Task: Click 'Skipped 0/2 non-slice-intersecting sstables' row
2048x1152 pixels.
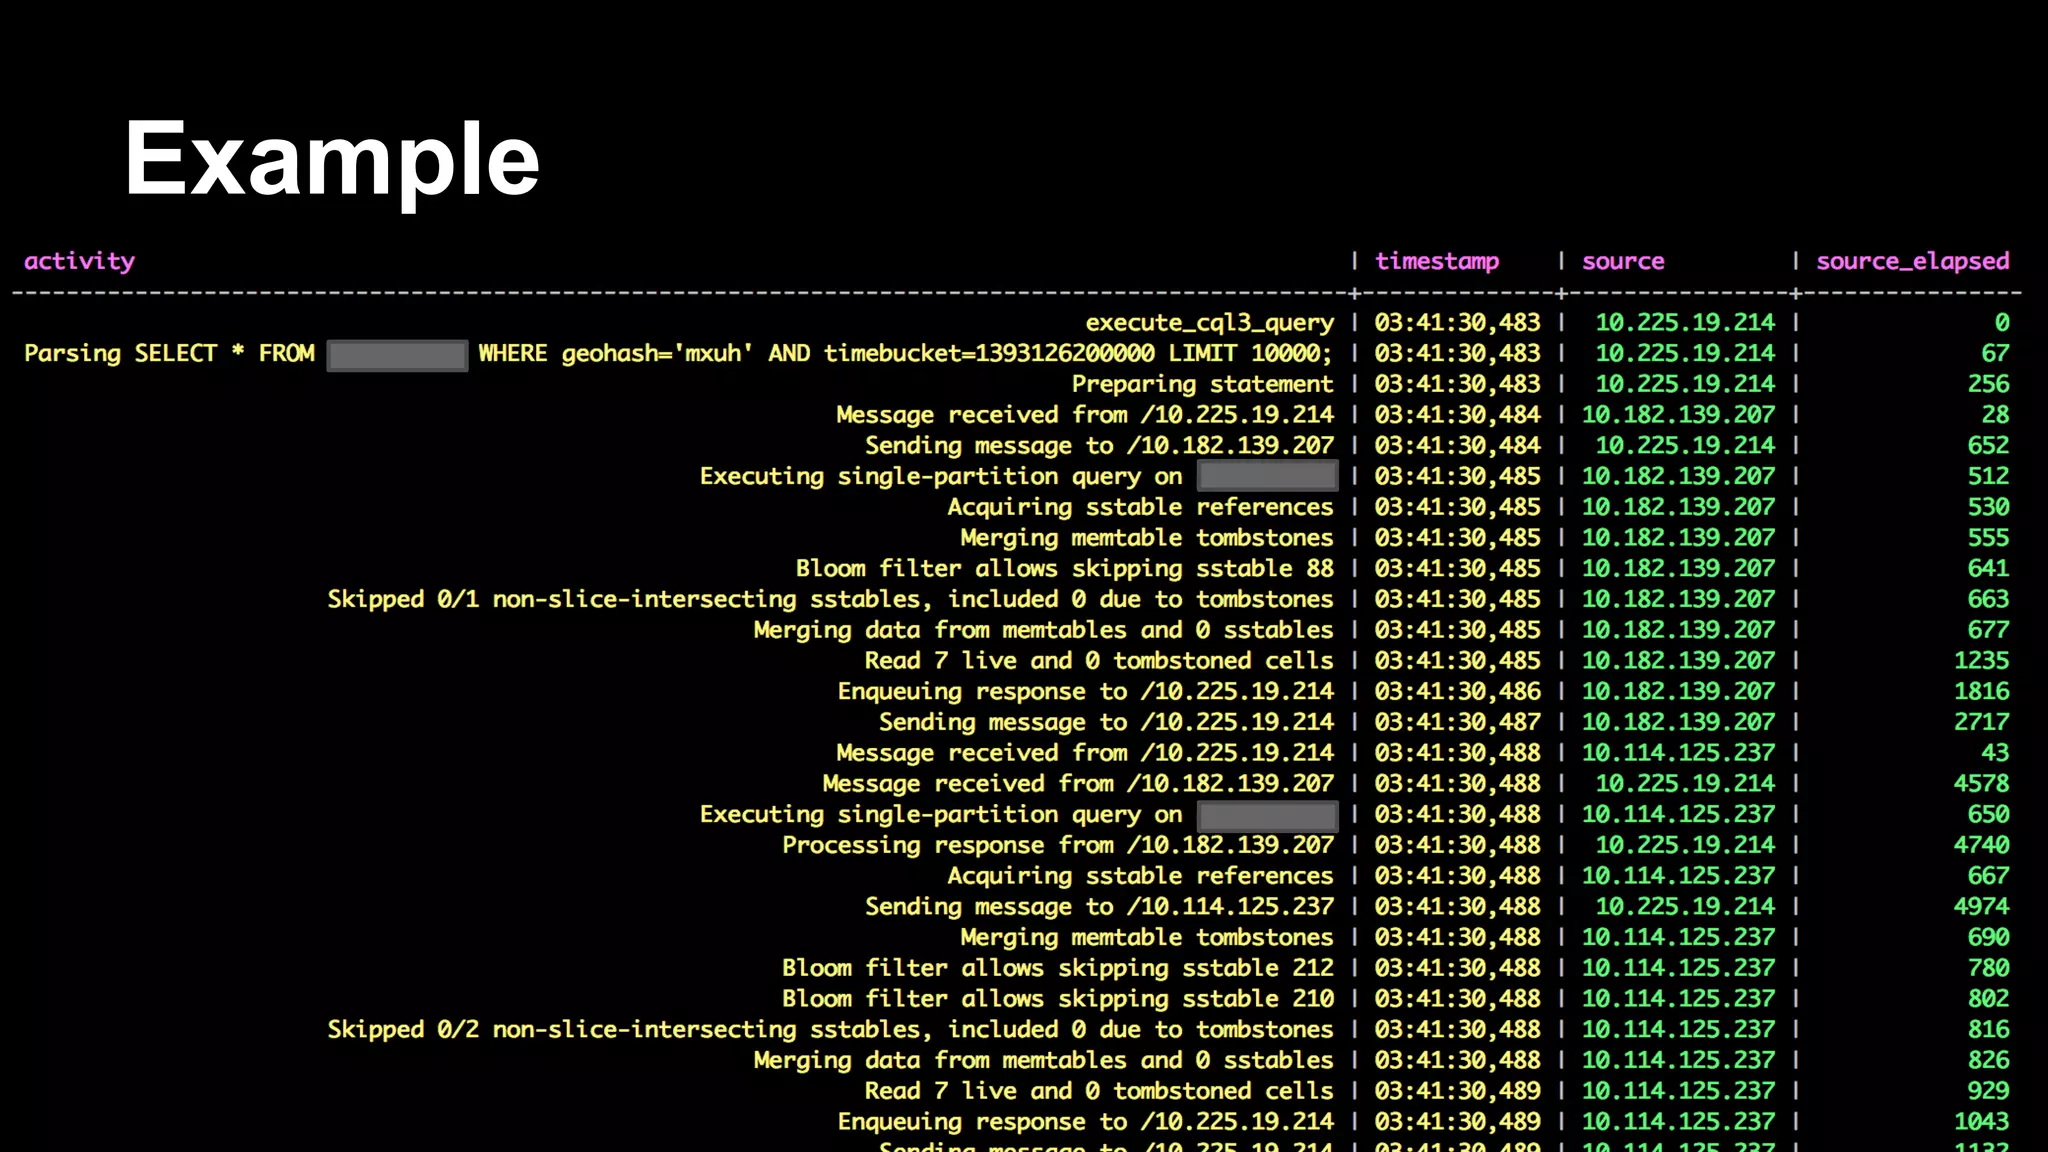Action: pos(830,1029)
